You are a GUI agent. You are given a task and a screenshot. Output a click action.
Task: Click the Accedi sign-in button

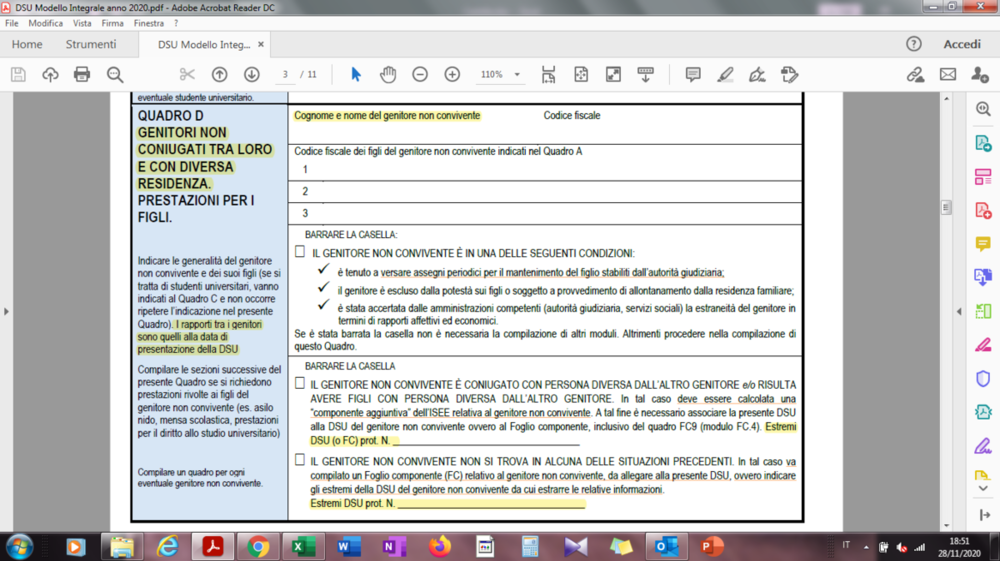point(962,45)
